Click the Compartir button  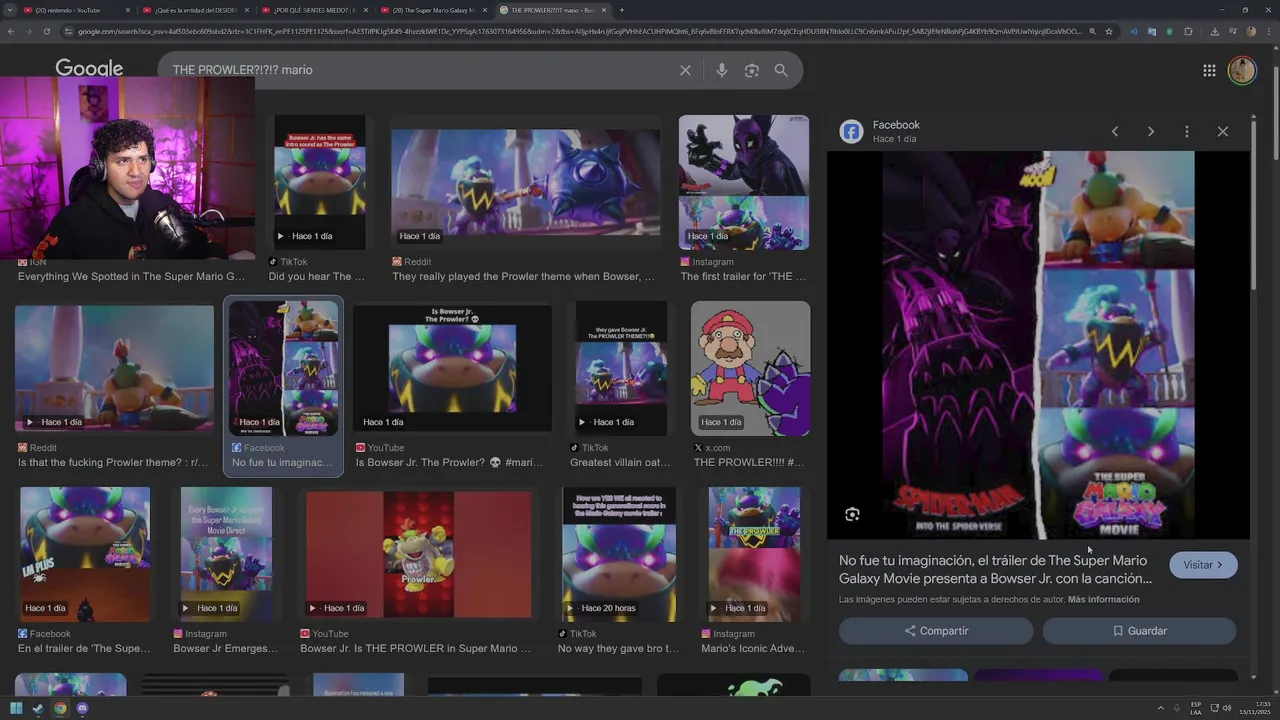[936, 631]
